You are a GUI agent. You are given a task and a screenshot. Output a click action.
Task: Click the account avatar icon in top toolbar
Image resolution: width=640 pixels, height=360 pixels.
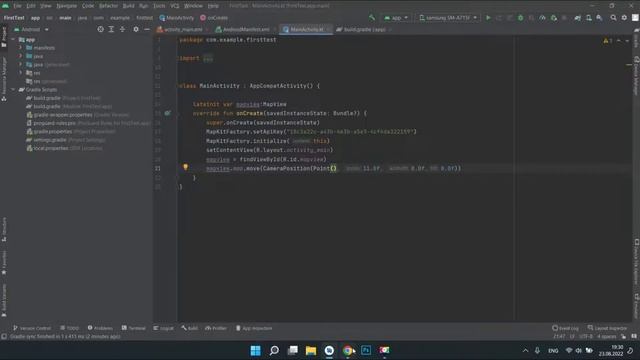(635, 18)
